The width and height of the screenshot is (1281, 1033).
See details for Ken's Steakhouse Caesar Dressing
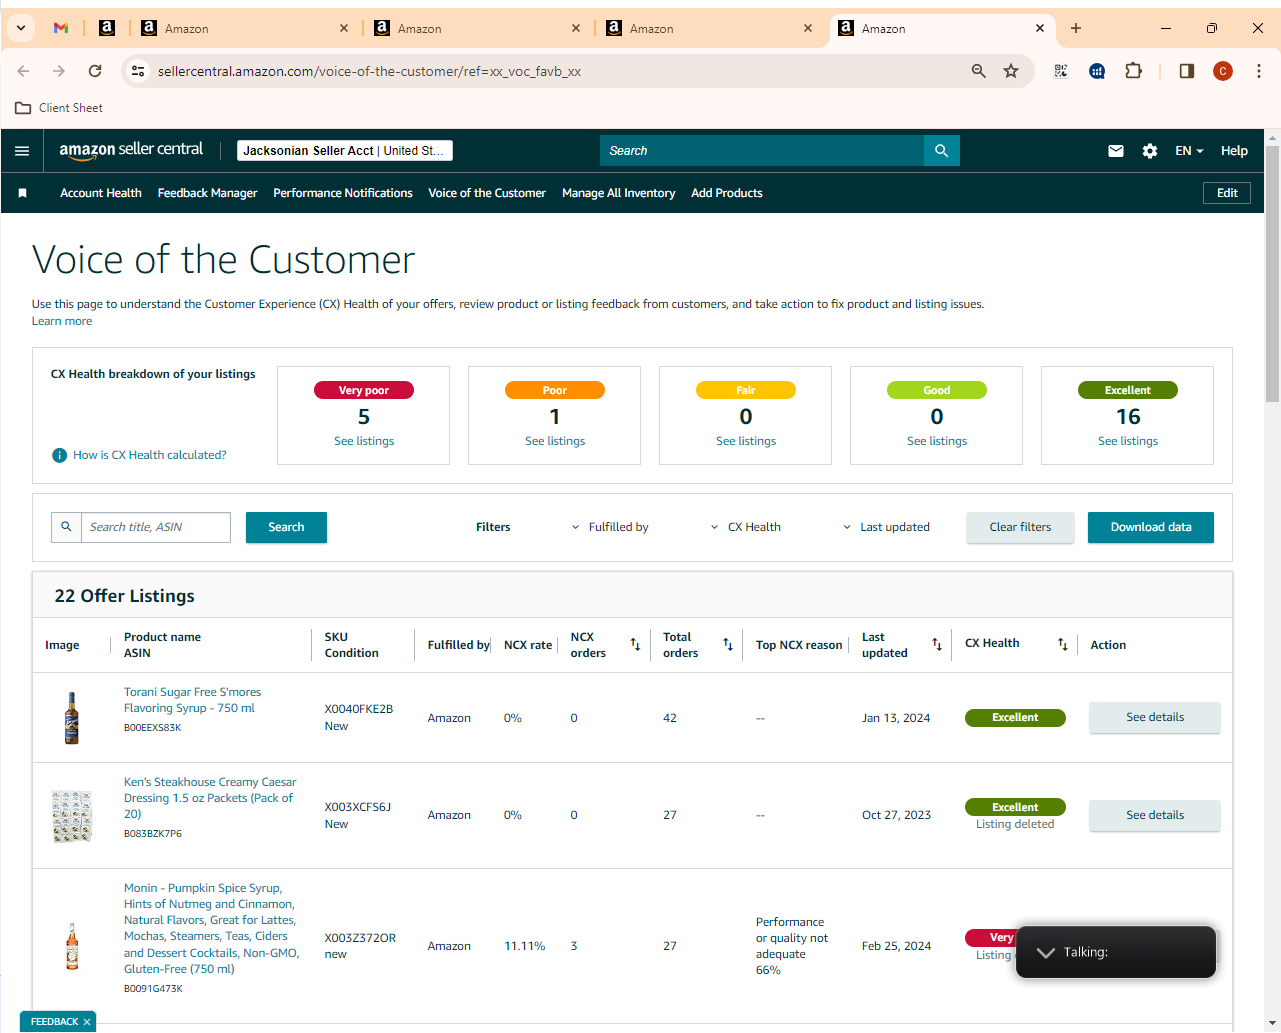coord(1155,815)
